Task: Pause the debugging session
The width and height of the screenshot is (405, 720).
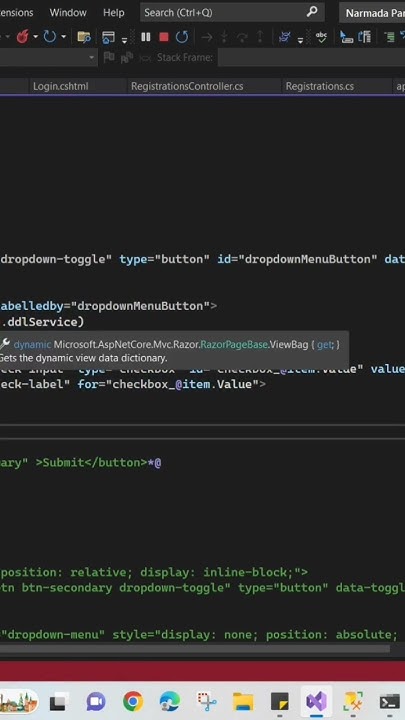Action: point(146,37)
